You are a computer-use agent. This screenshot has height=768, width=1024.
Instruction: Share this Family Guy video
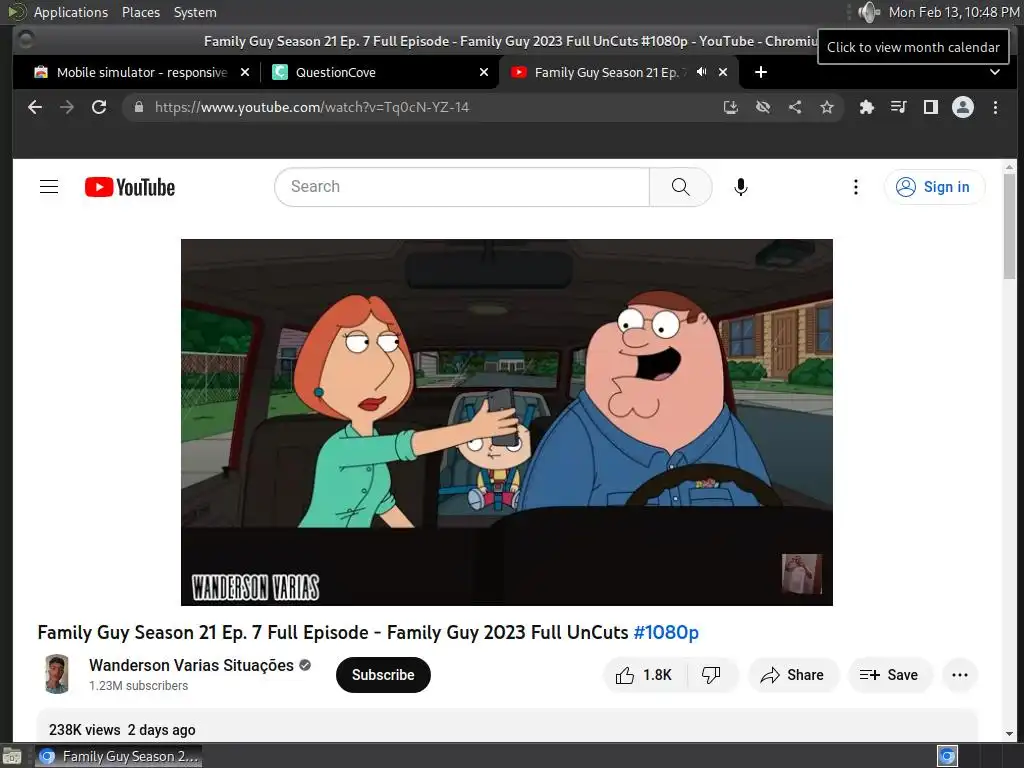pos(792,675)
